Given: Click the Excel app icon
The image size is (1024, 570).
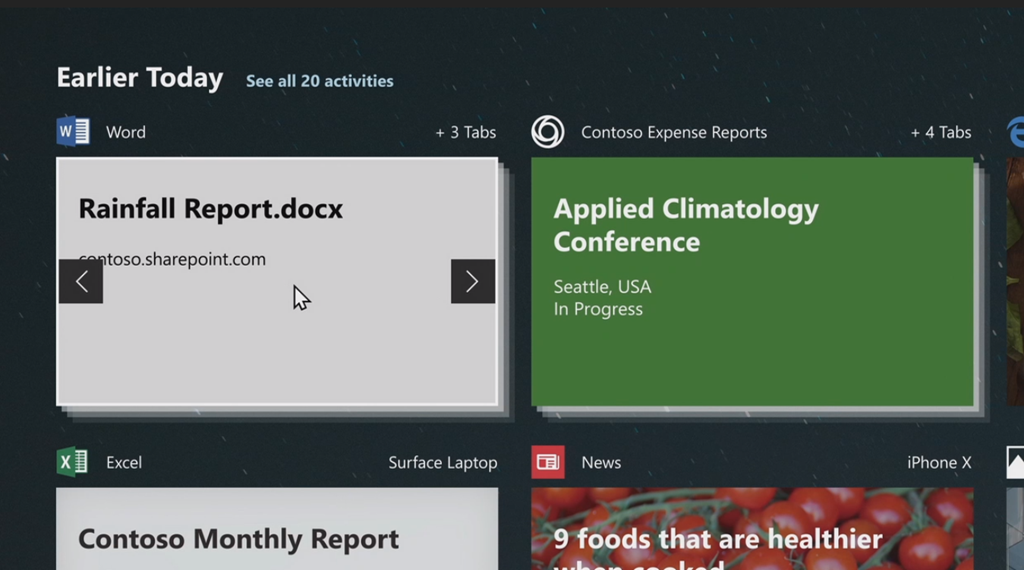Looking at the screenshot, I should coord(72,462).
